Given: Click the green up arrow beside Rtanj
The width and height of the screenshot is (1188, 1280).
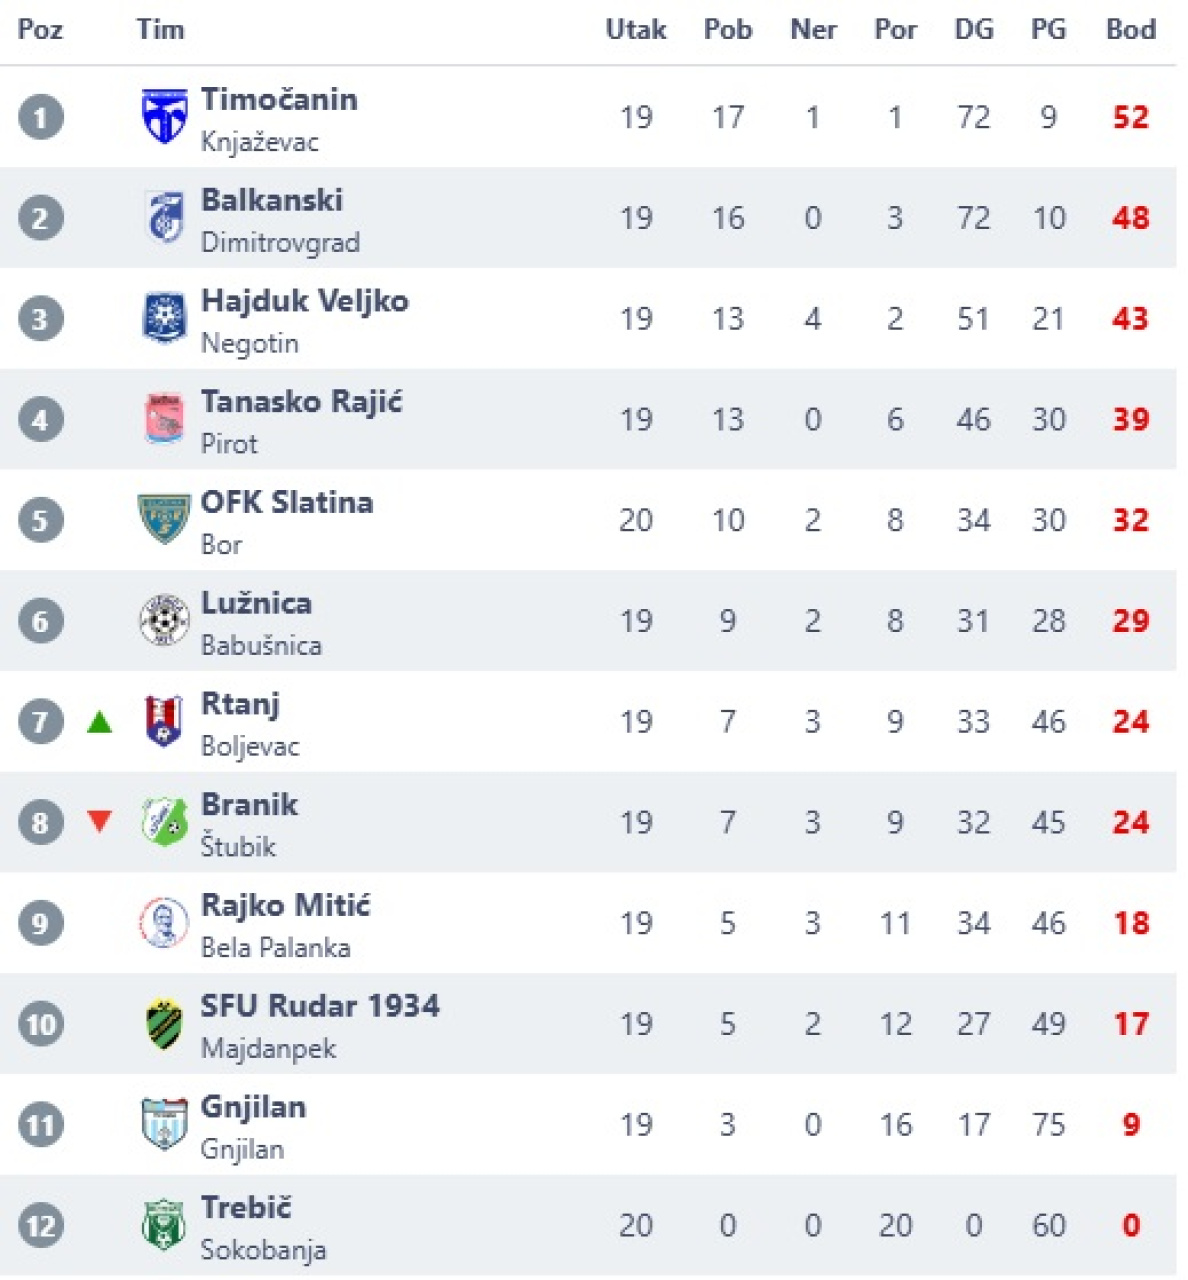Looking at the screenshot, I should click(99, 721).
